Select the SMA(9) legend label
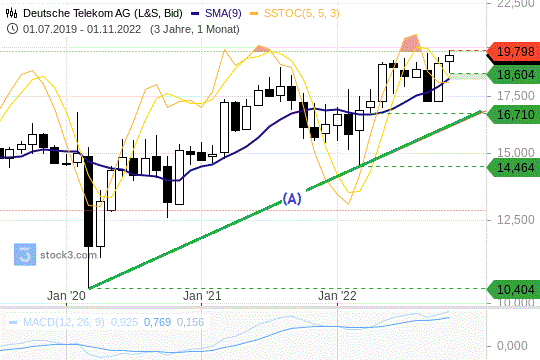The height and width of the screenshot is (360, 540). pyautogui.click(x=223, y=13)
